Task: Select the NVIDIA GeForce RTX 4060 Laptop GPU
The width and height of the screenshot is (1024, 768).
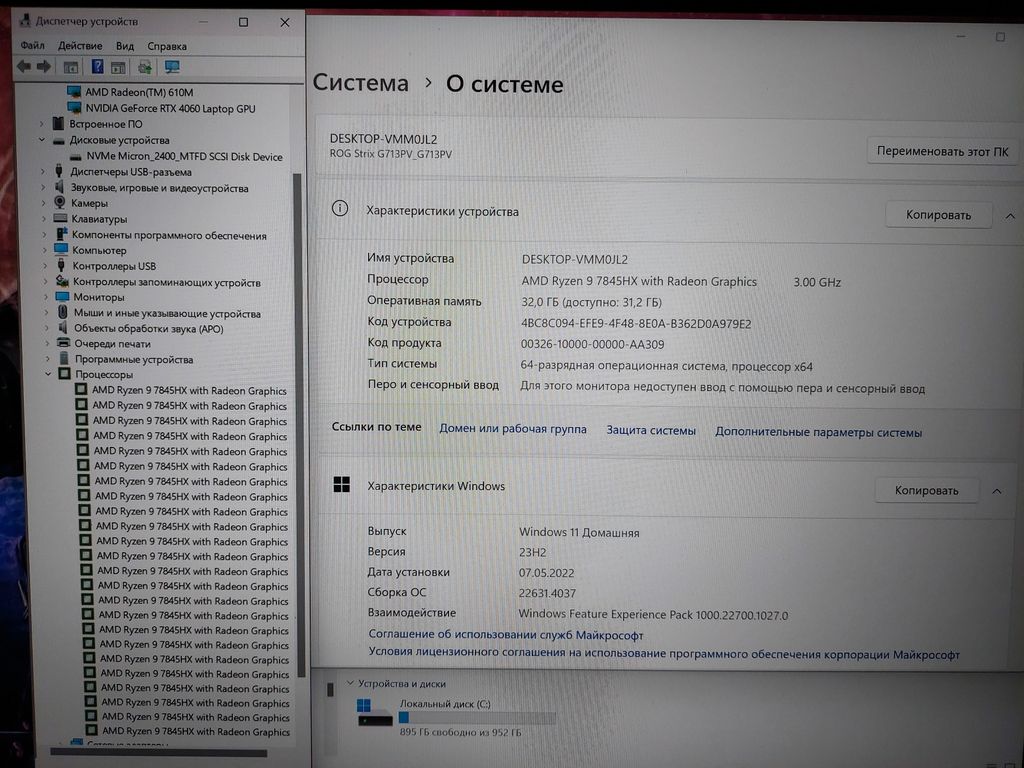Action: pyautogui.click(x=170, y=108)
